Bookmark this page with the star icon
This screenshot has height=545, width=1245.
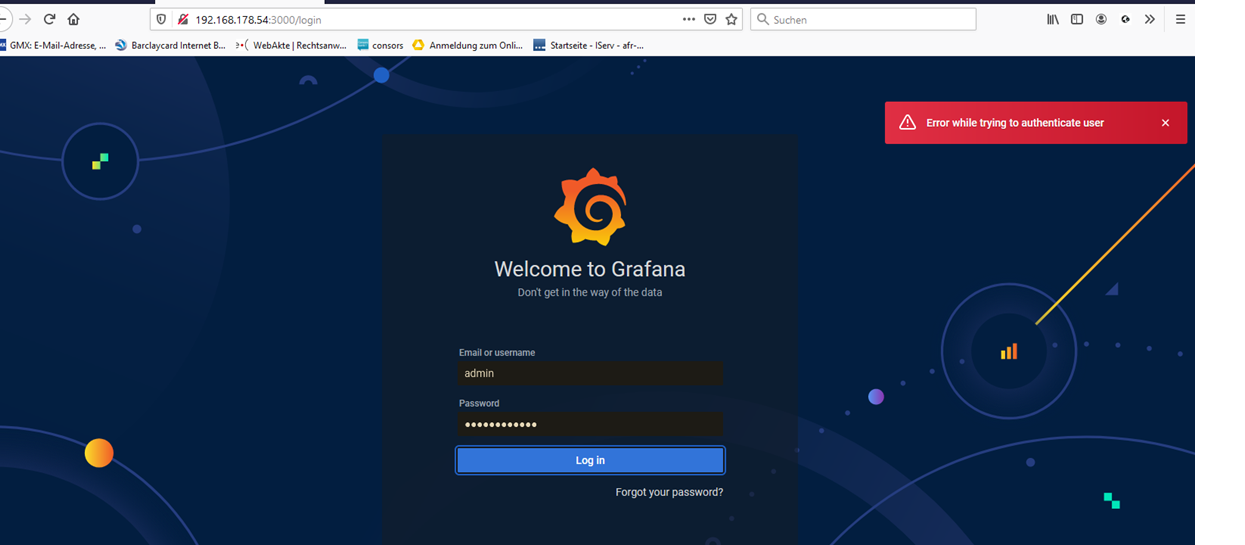731,19
